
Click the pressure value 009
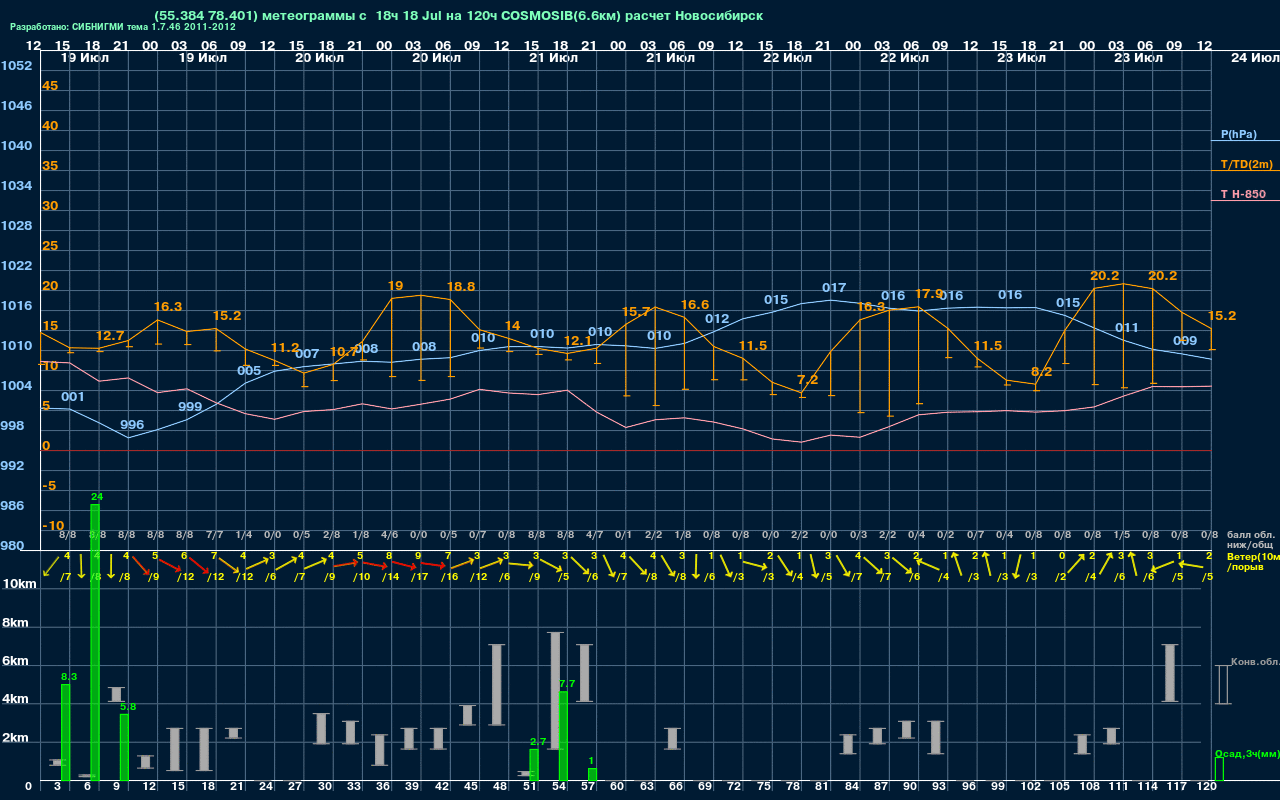(1185, 341)
